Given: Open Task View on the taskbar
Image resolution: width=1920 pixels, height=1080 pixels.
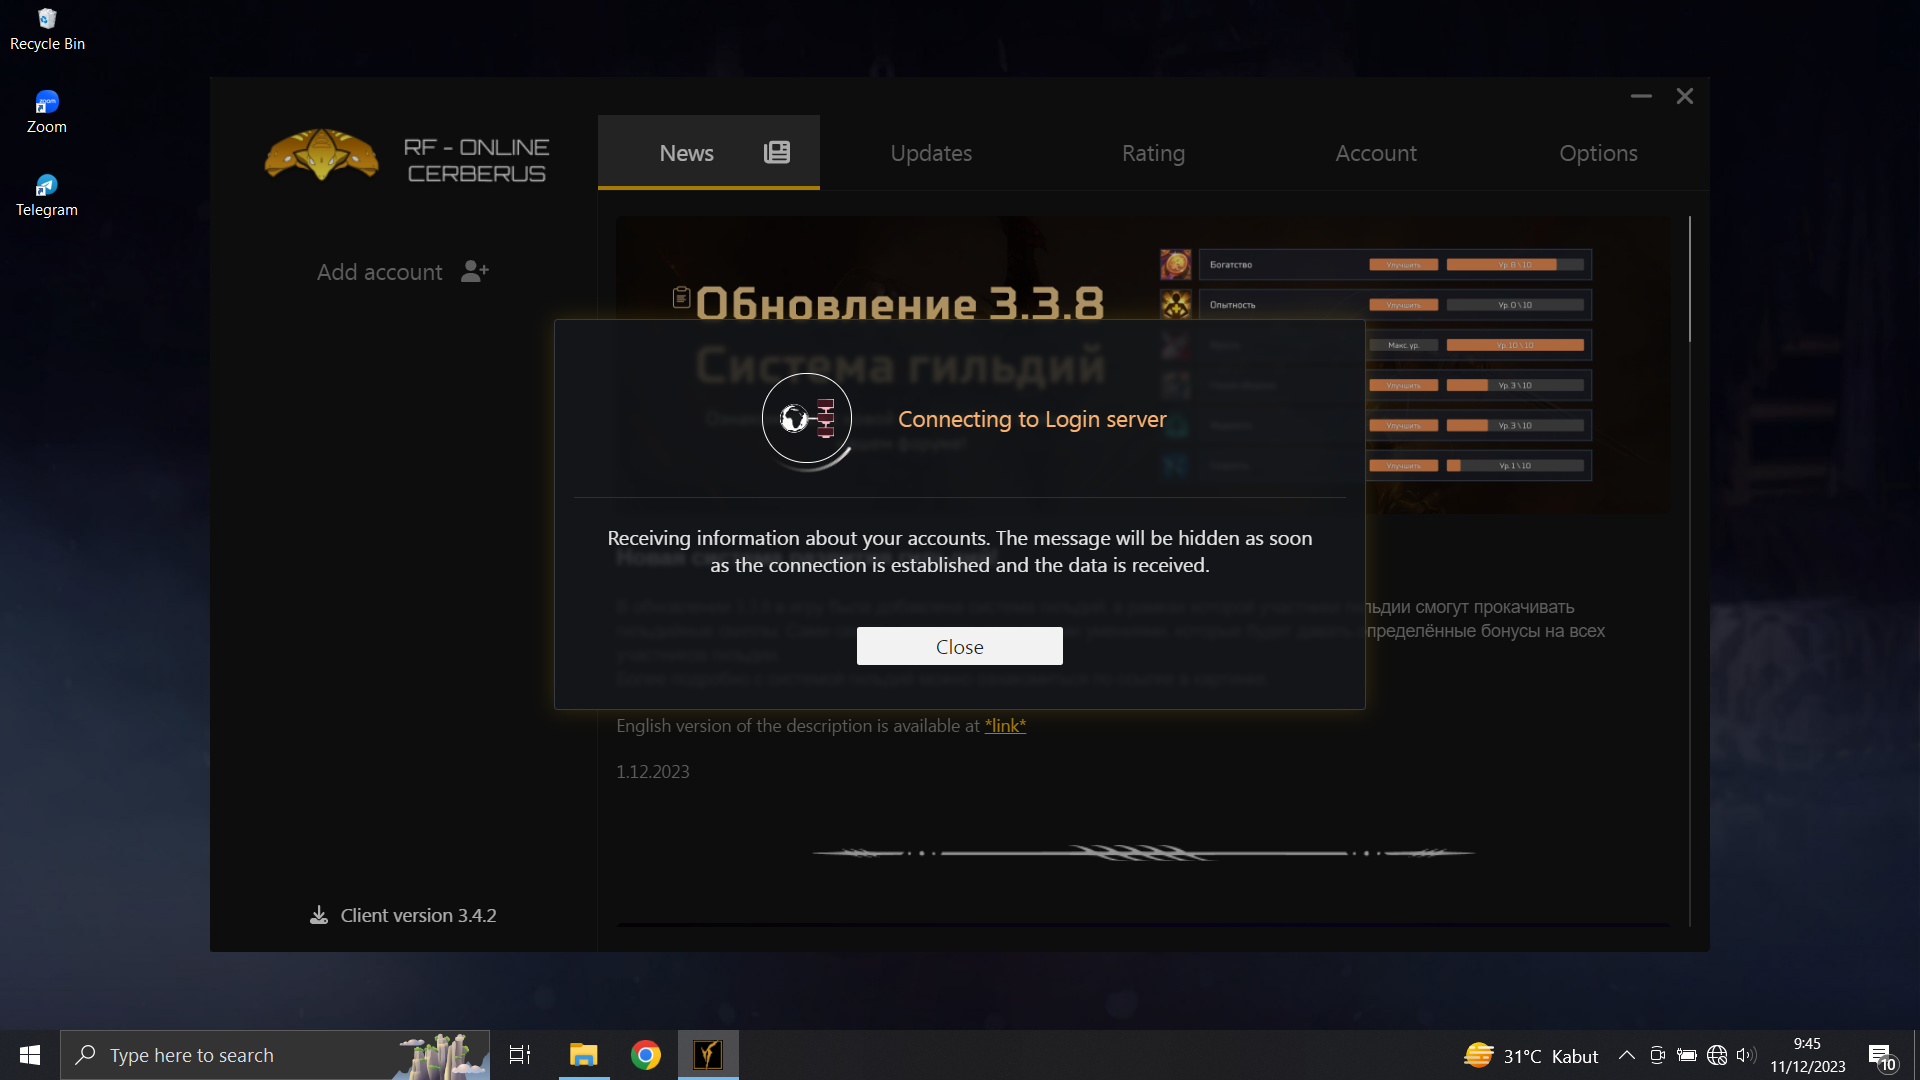Looking at the screenshot, I should coord(520,1055).
